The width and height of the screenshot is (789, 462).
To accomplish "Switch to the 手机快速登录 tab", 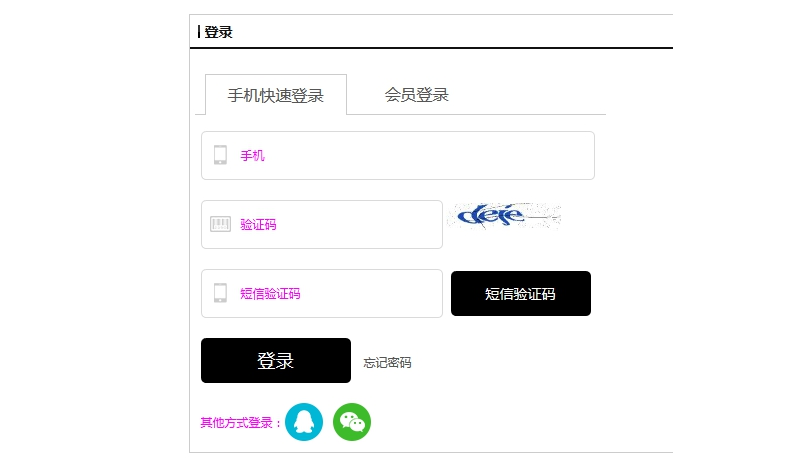I will (276, 95).
